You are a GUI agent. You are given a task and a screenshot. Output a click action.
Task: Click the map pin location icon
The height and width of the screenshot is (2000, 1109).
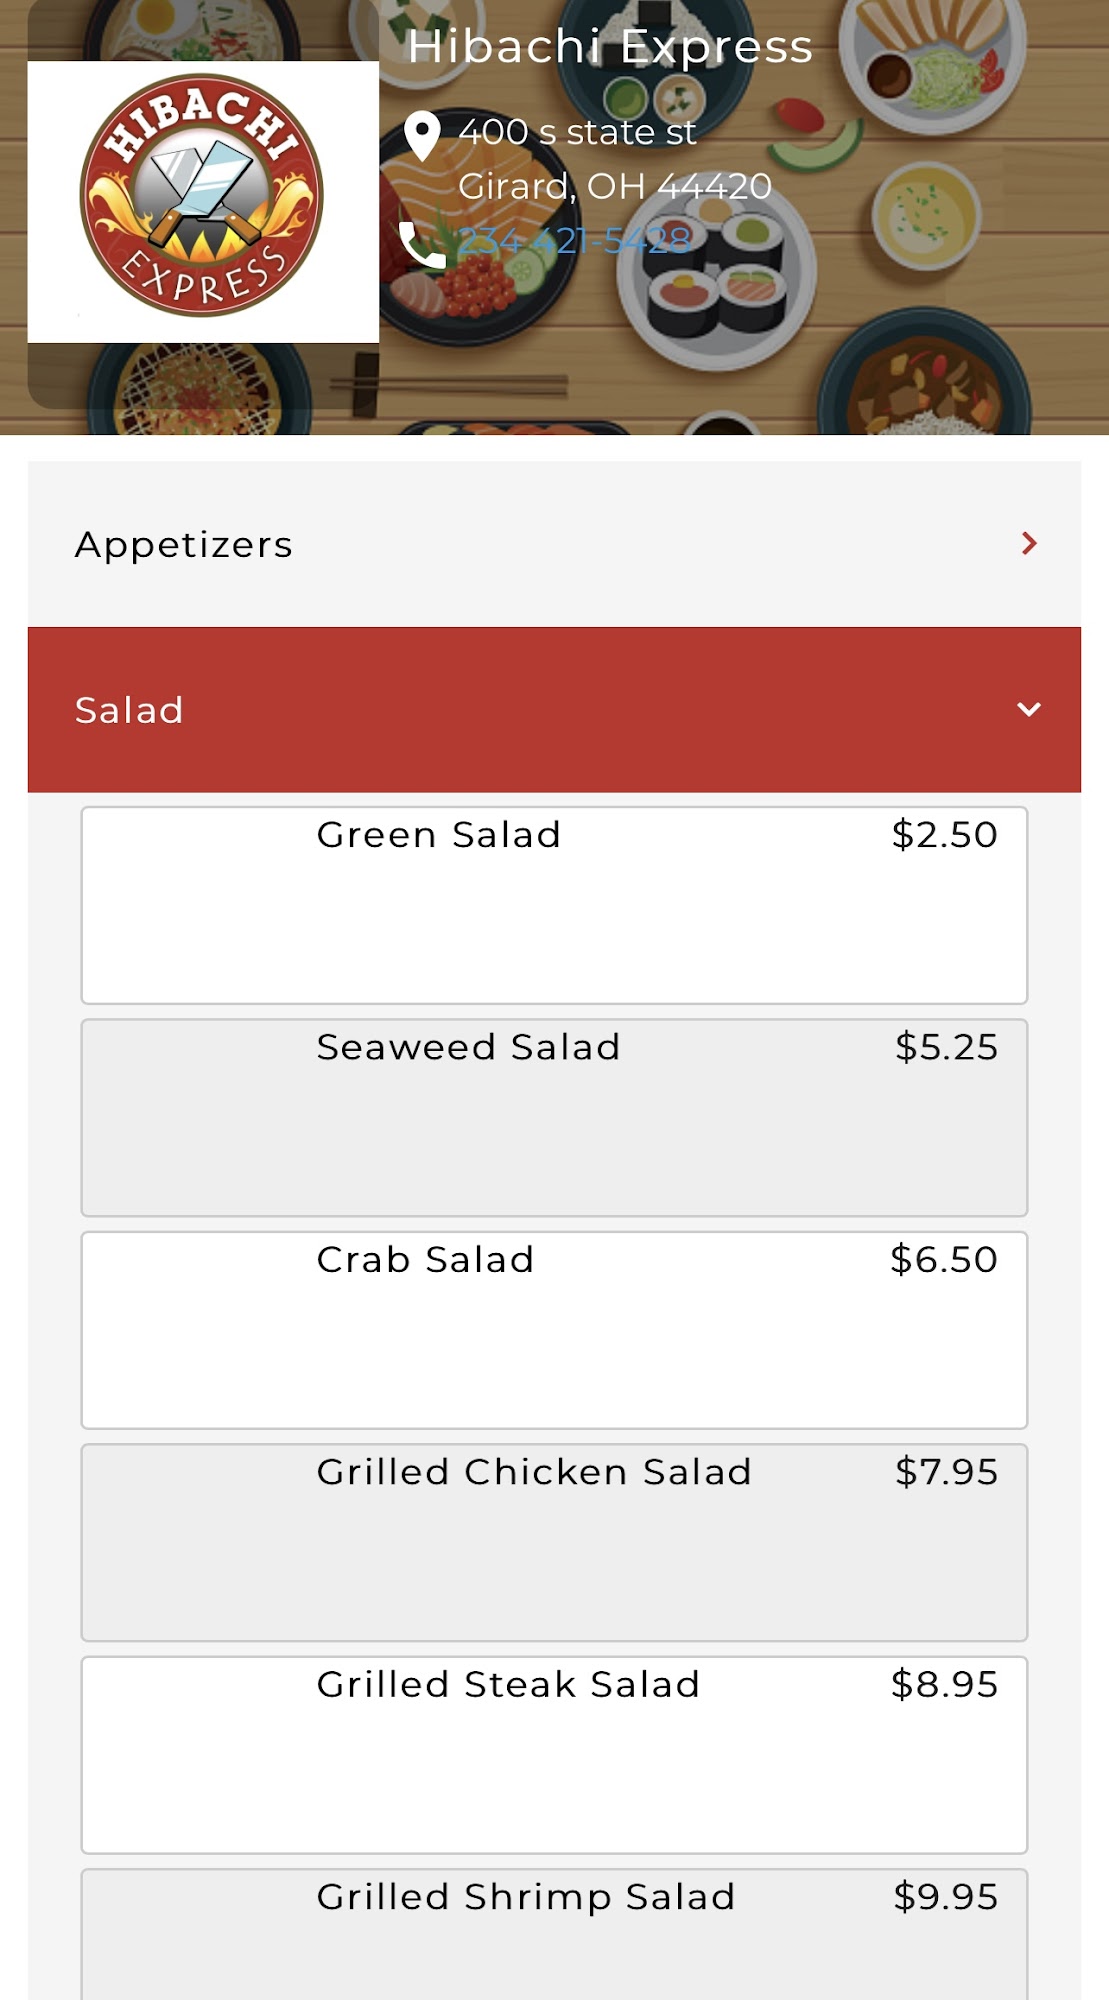tap(422, 135)
